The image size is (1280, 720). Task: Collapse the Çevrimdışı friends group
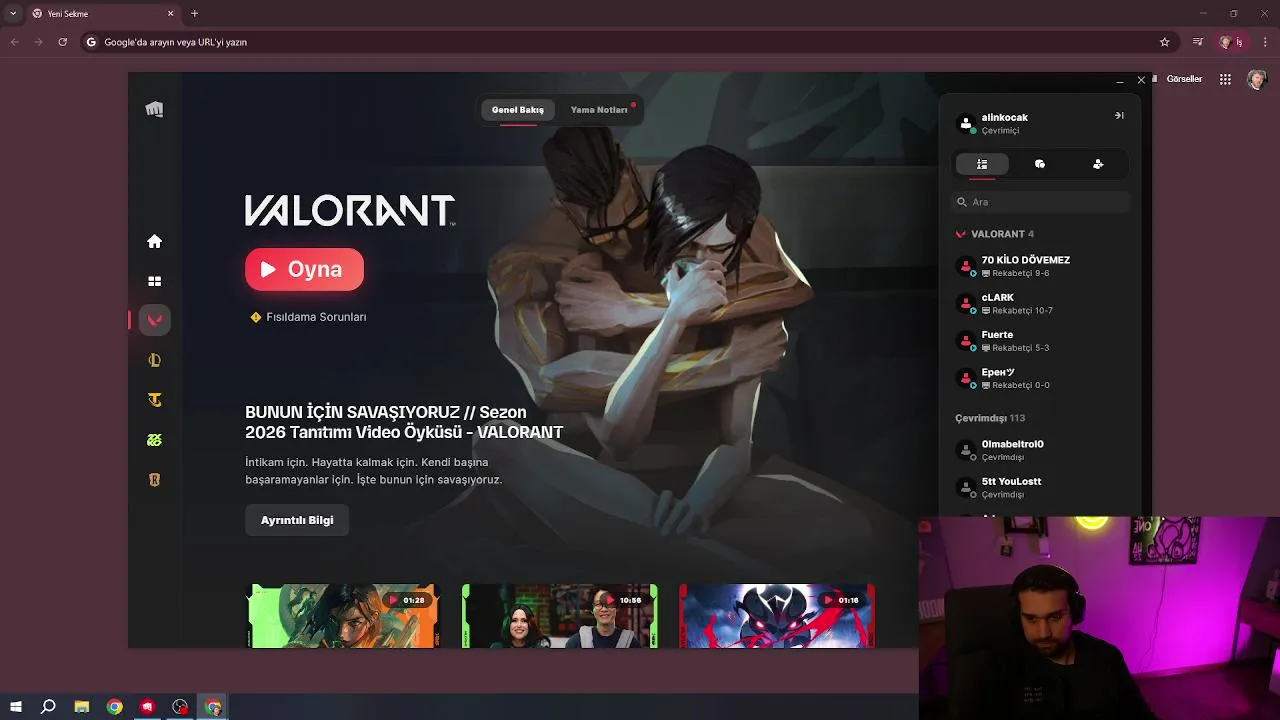point(990,418)
